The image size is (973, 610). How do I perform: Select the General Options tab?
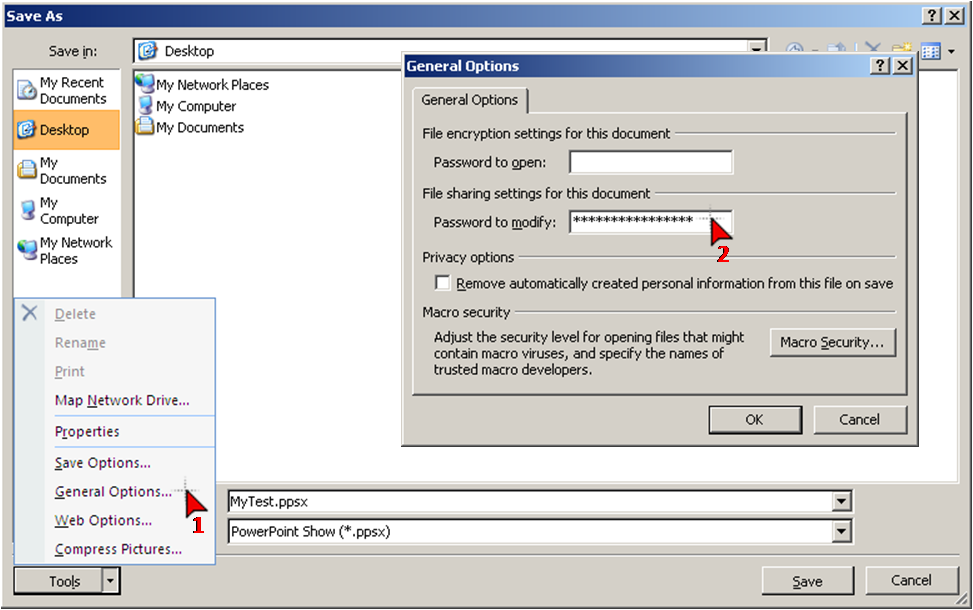coord(470,100)
